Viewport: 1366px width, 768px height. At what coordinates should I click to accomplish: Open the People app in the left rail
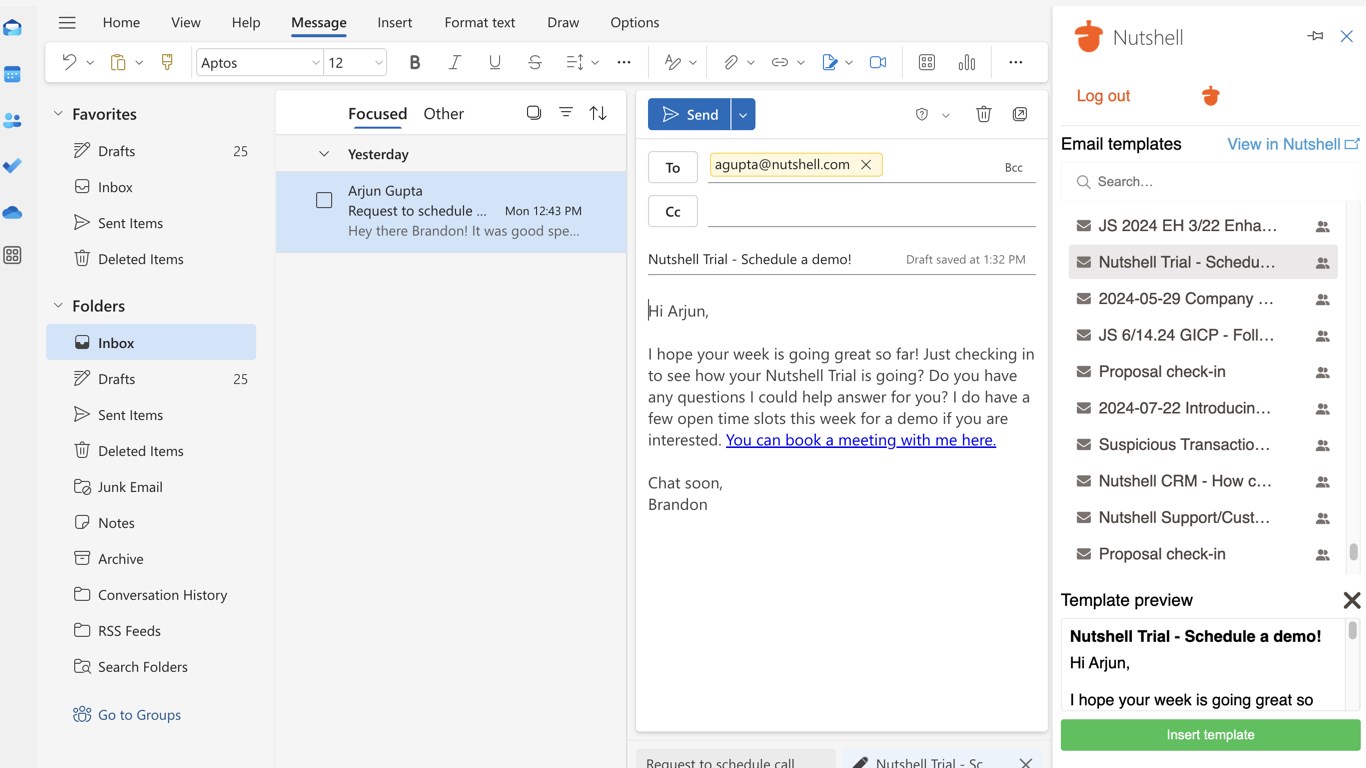(12, 120)
